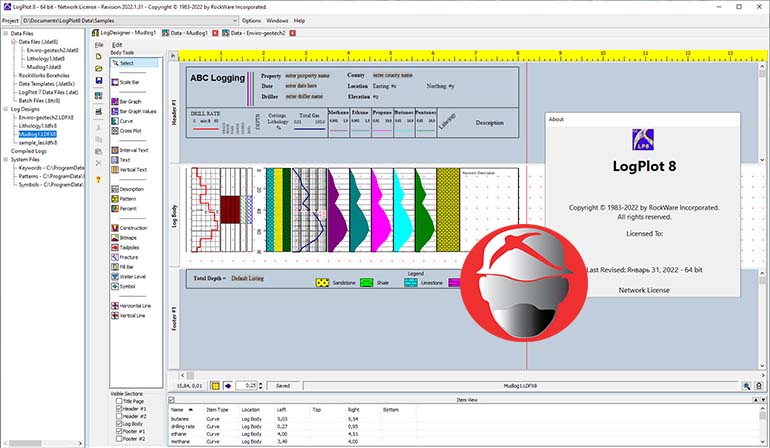Choose the Vertical Line tool
The width and height of the screenshot is (770, 448).
tap(128, 315)
